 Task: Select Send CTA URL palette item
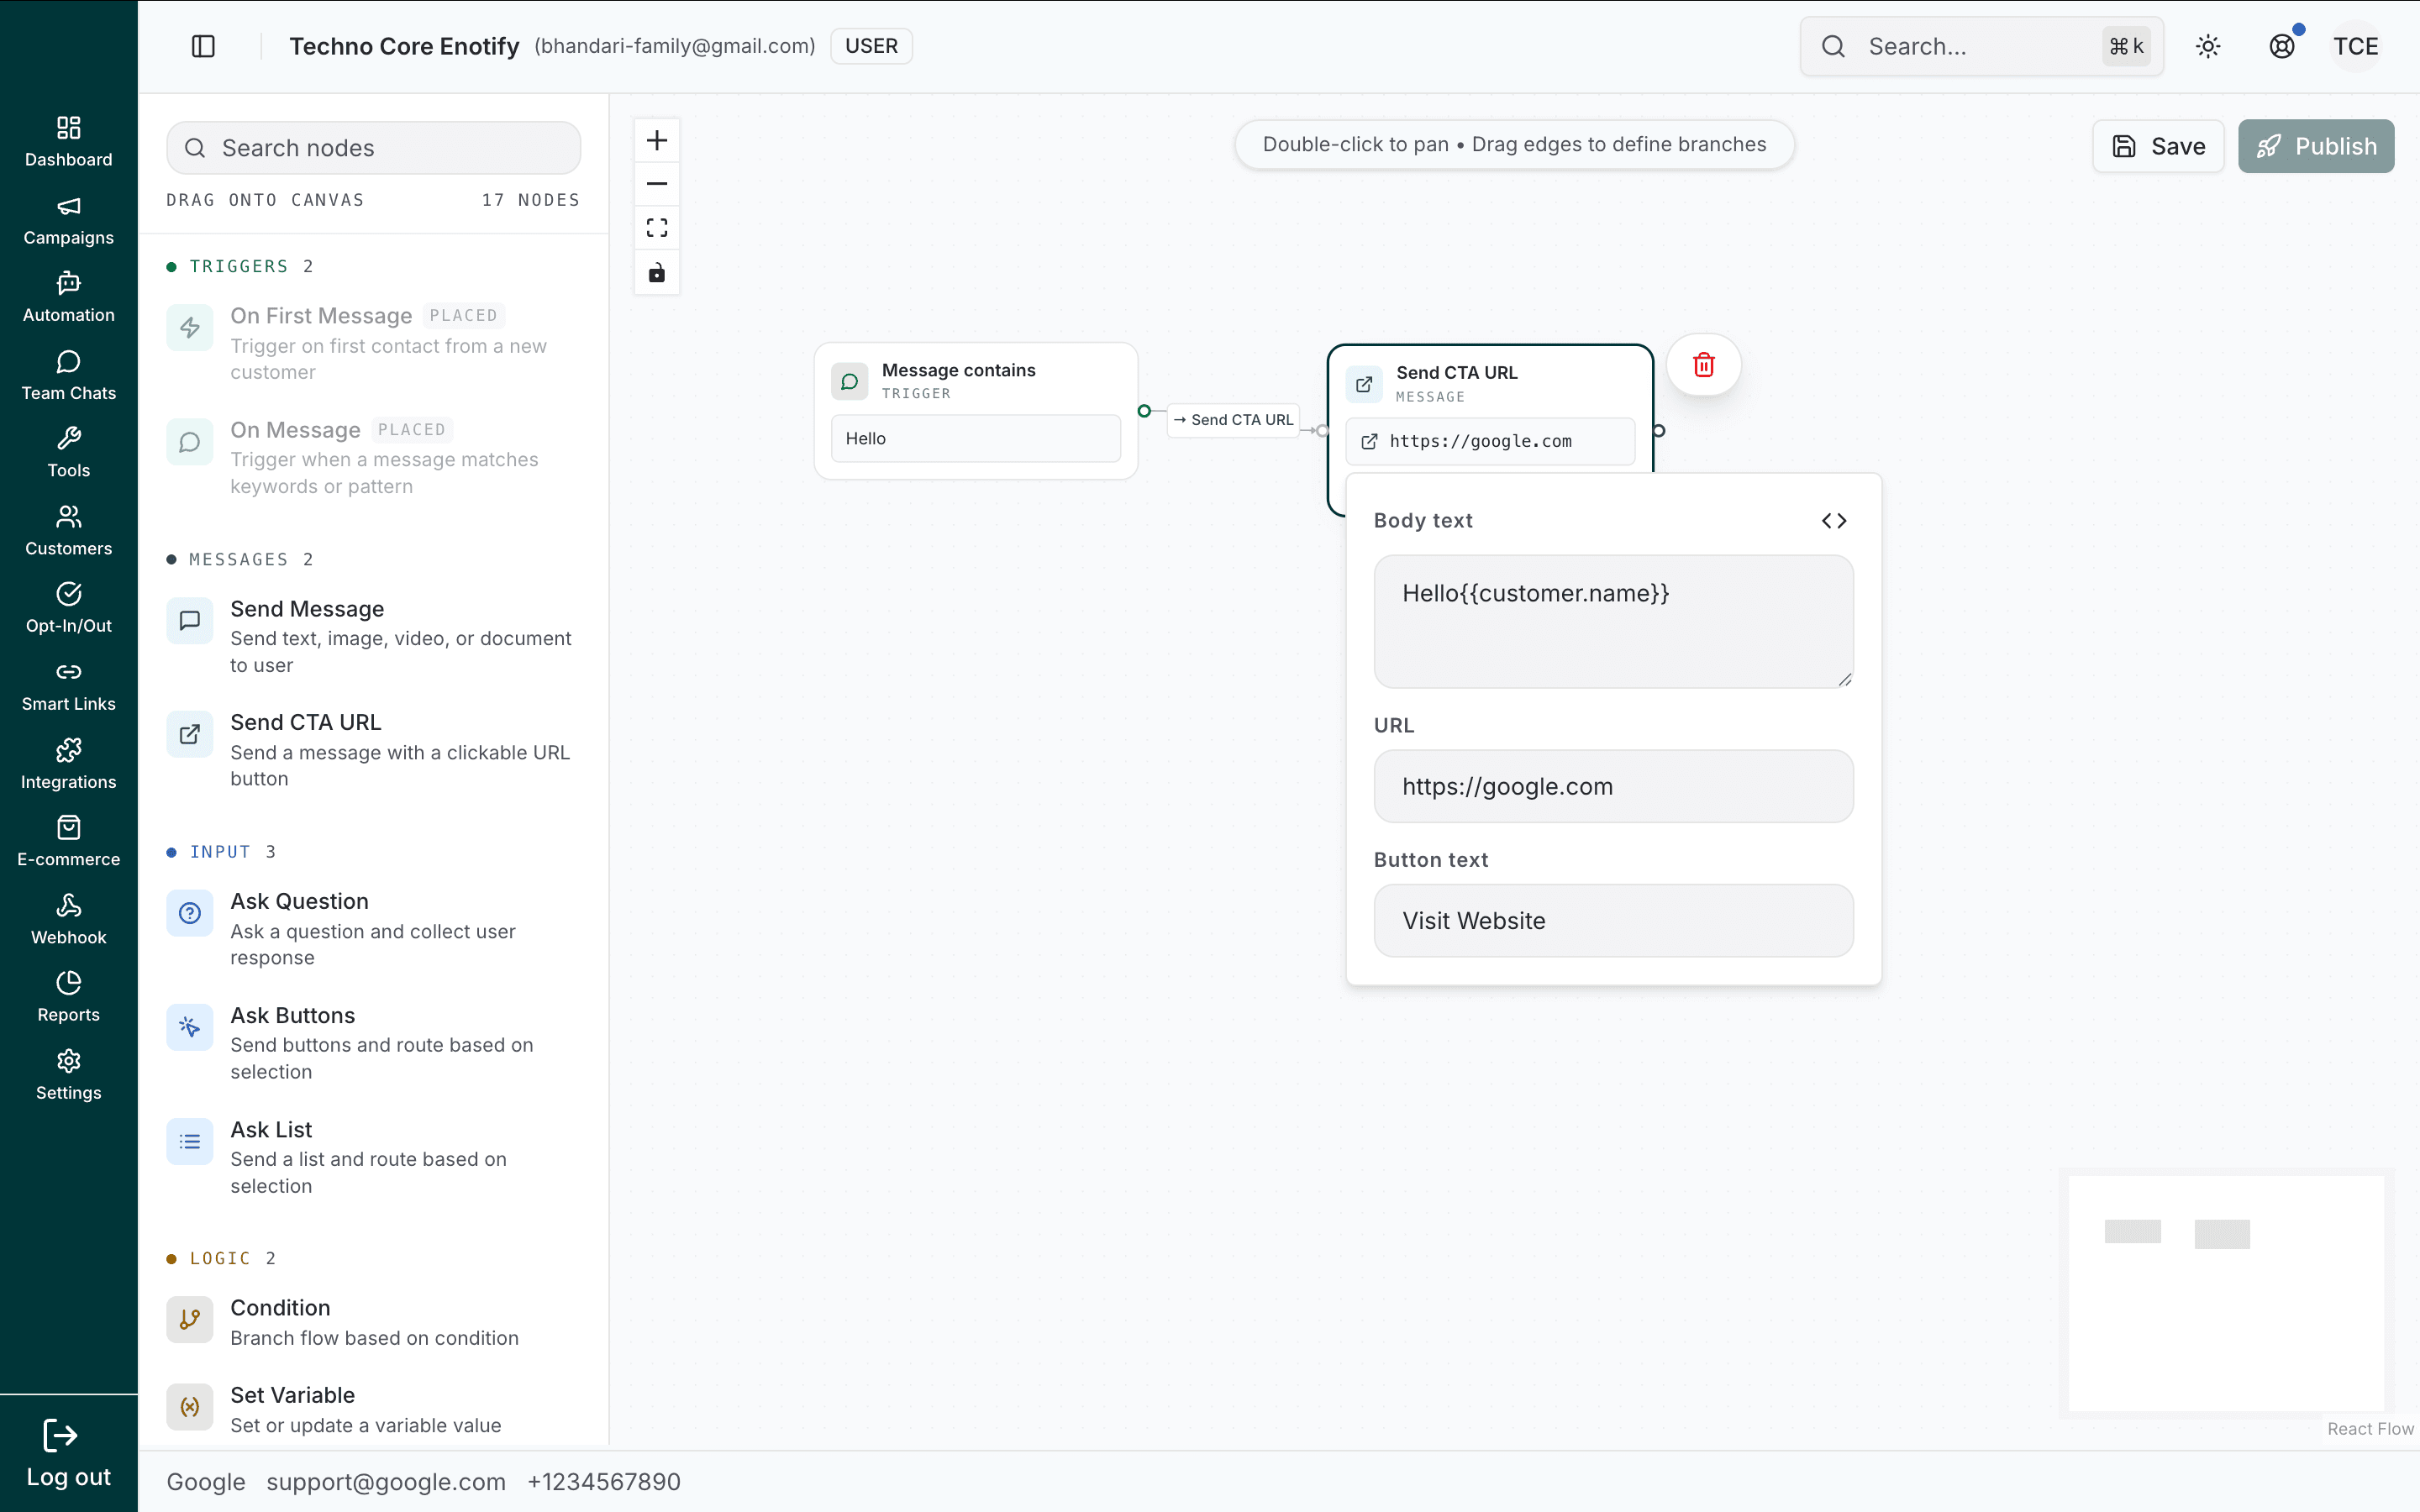click(373, 750)
